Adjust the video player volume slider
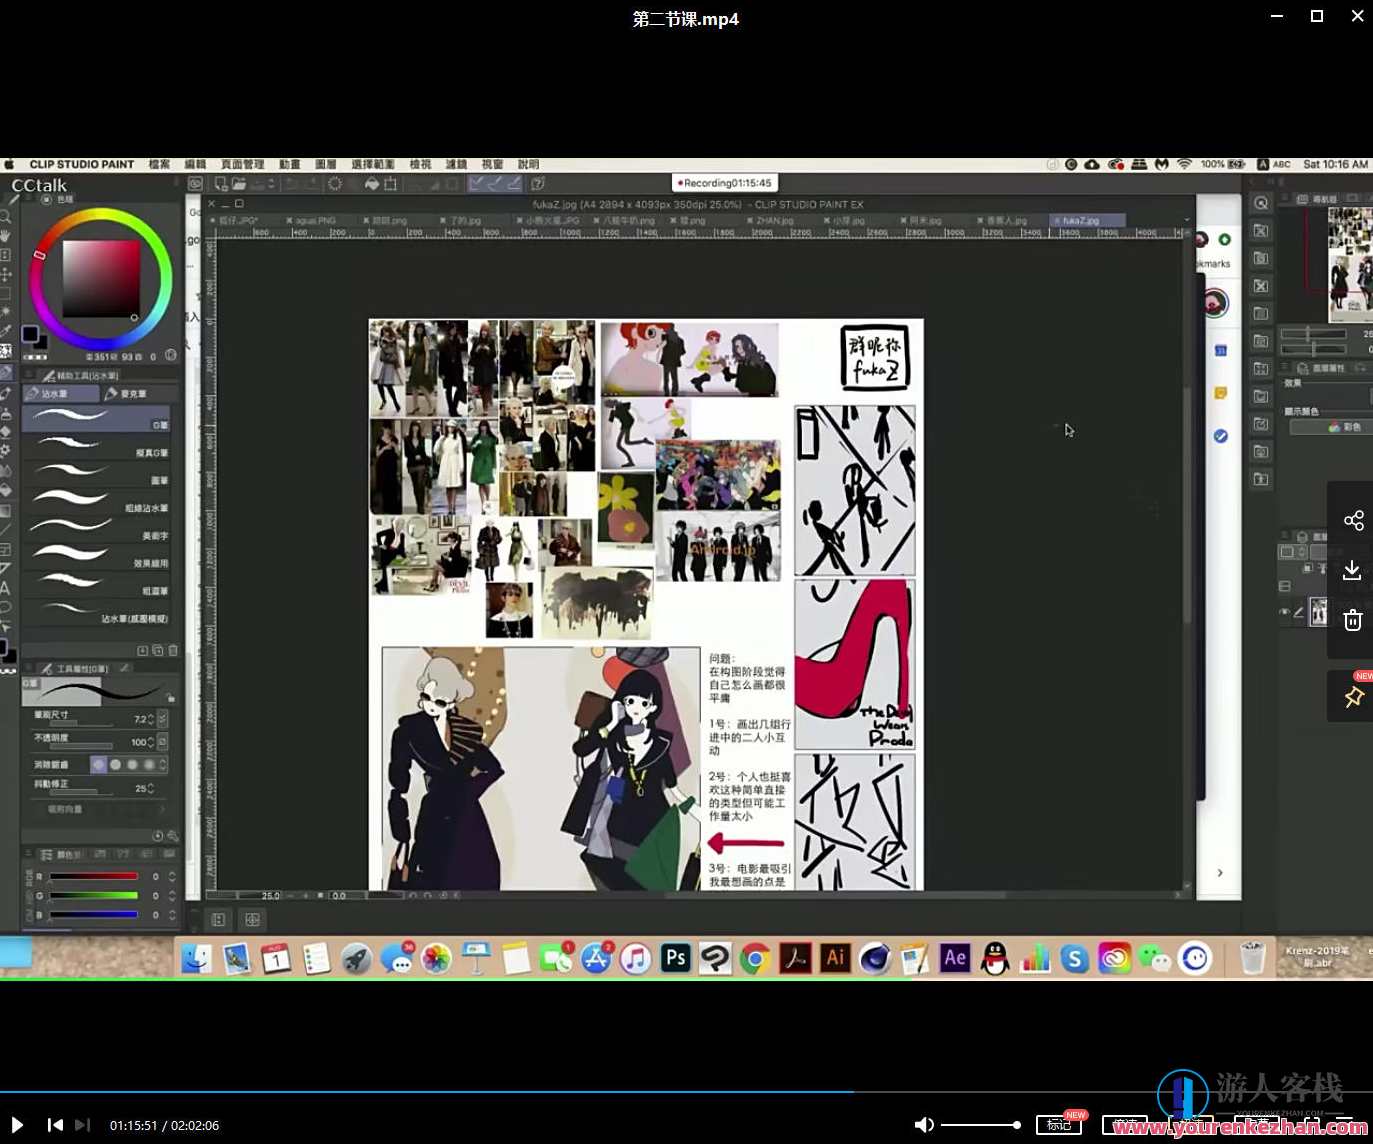Viewport: 1373px width, 1144px height. 980,1125
